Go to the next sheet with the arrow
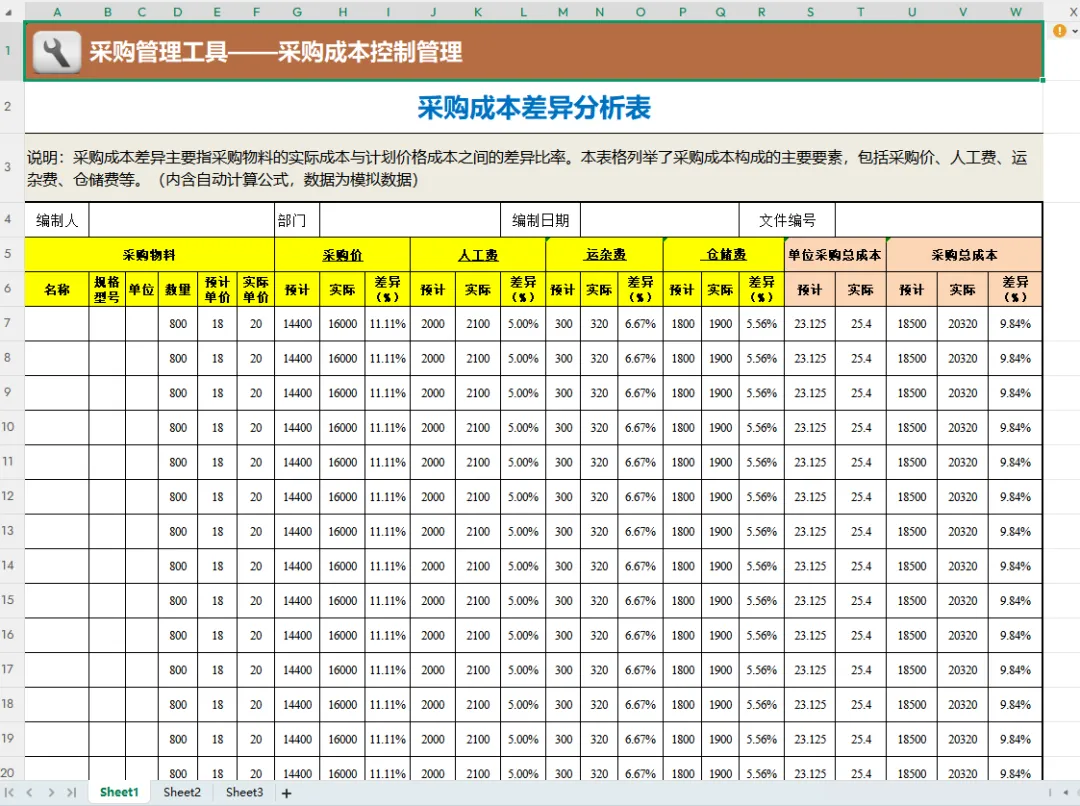The height and width of the screenshot is (806, 1080). 51,793
